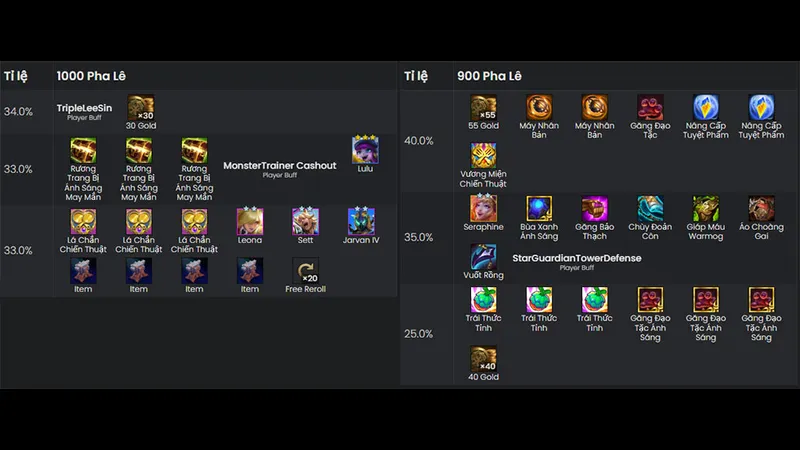Screen dimensions: 800x450
Task: Select the 40 Gold reward icon
Action: [x=483, y=359]
